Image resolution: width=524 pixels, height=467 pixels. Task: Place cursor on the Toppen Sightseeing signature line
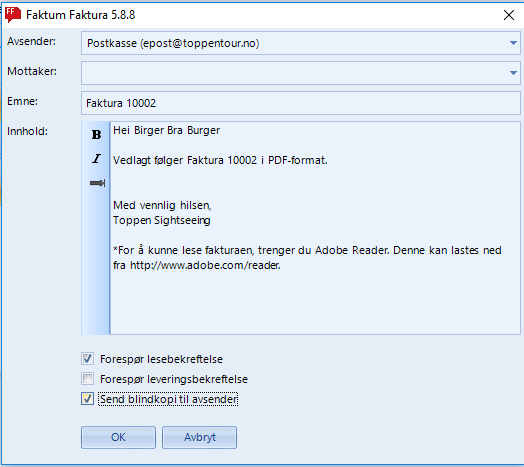162,220
